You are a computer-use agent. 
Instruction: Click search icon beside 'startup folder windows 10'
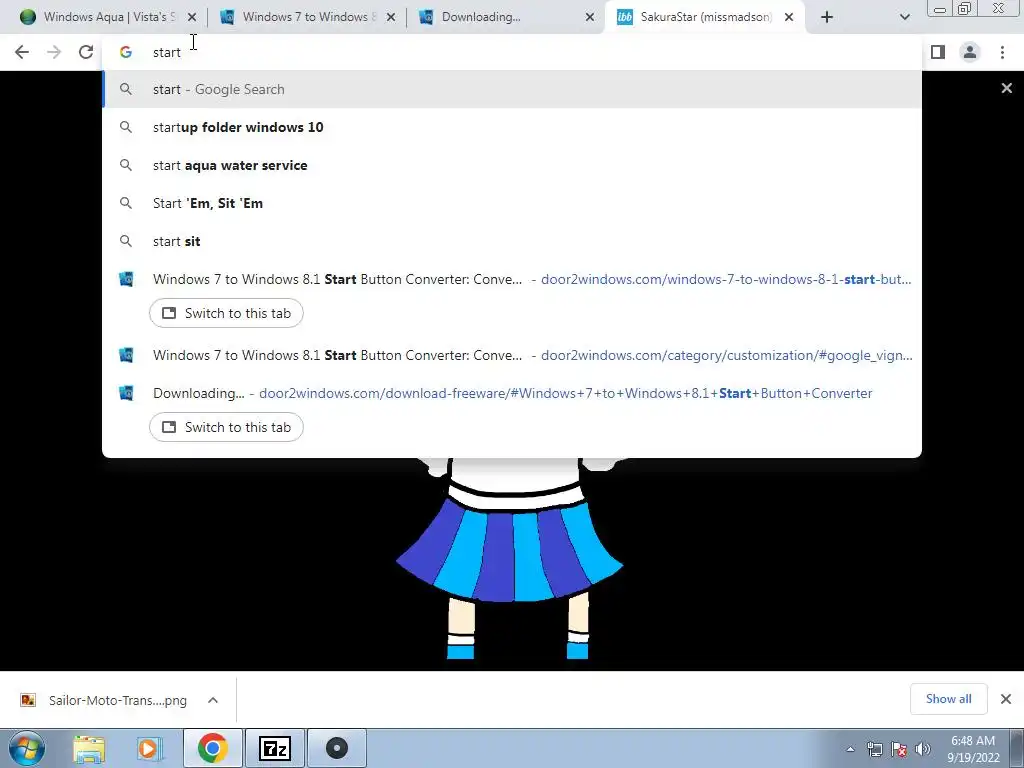coord(126,127)
